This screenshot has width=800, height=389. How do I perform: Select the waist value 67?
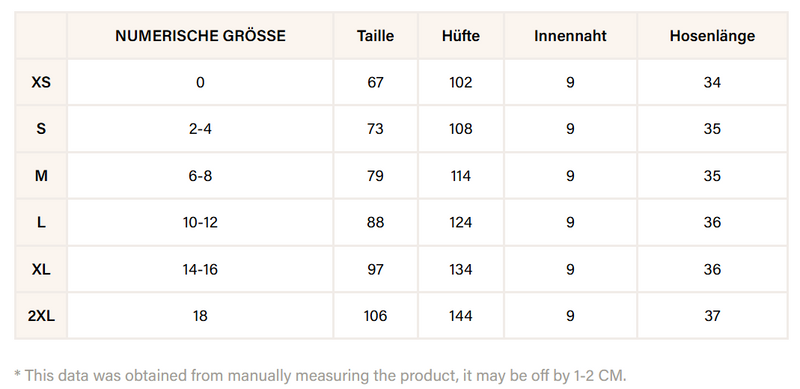pyautogui.click(x=375, y=82)
